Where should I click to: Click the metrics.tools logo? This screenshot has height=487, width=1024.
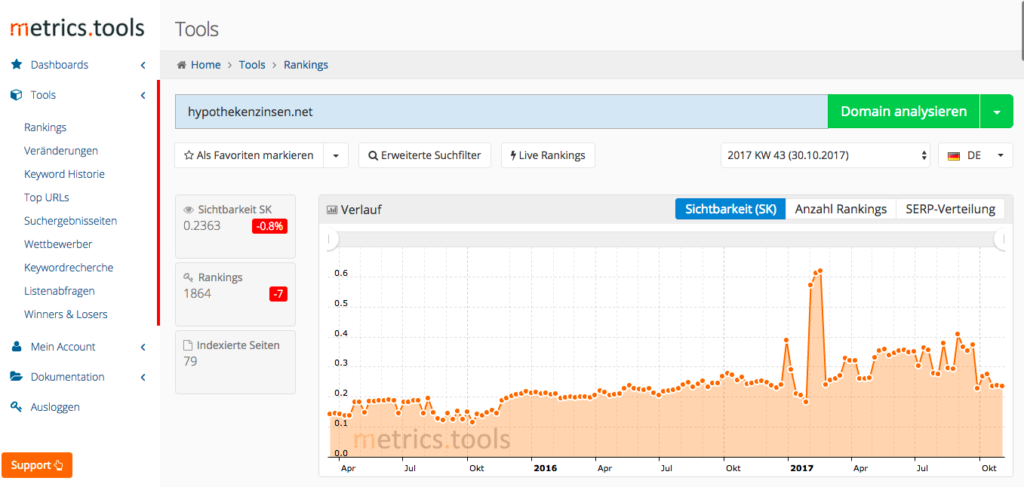(x=77, y=28)
